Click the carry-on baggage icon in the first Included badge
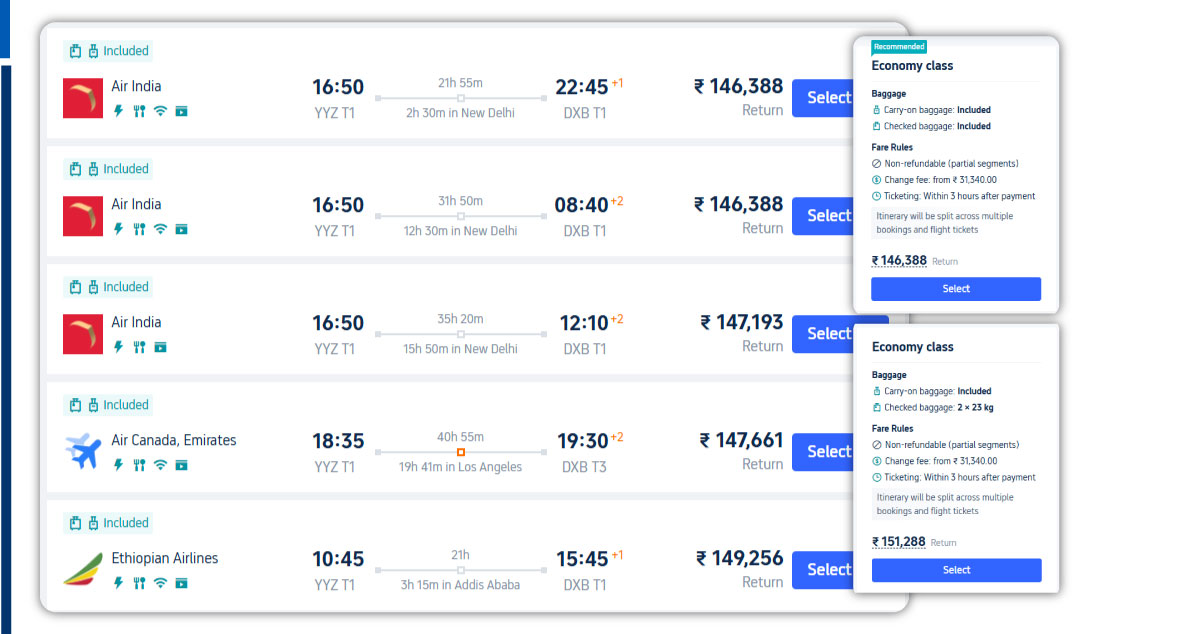 pyautogui.click(x=76, y=51)
